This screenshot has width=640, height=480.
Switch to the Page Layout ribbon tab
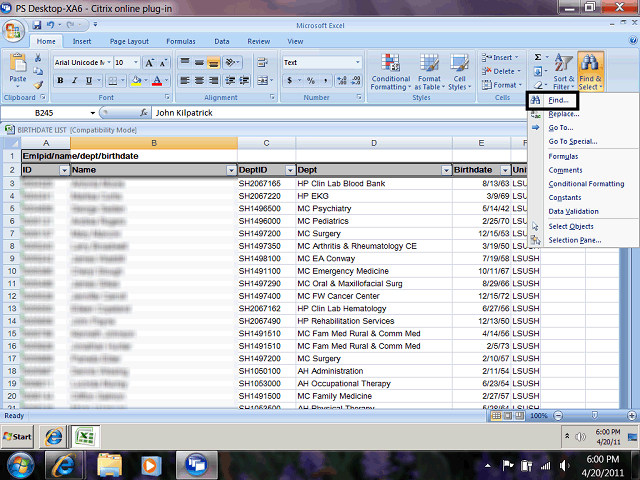tap(129, 41)
